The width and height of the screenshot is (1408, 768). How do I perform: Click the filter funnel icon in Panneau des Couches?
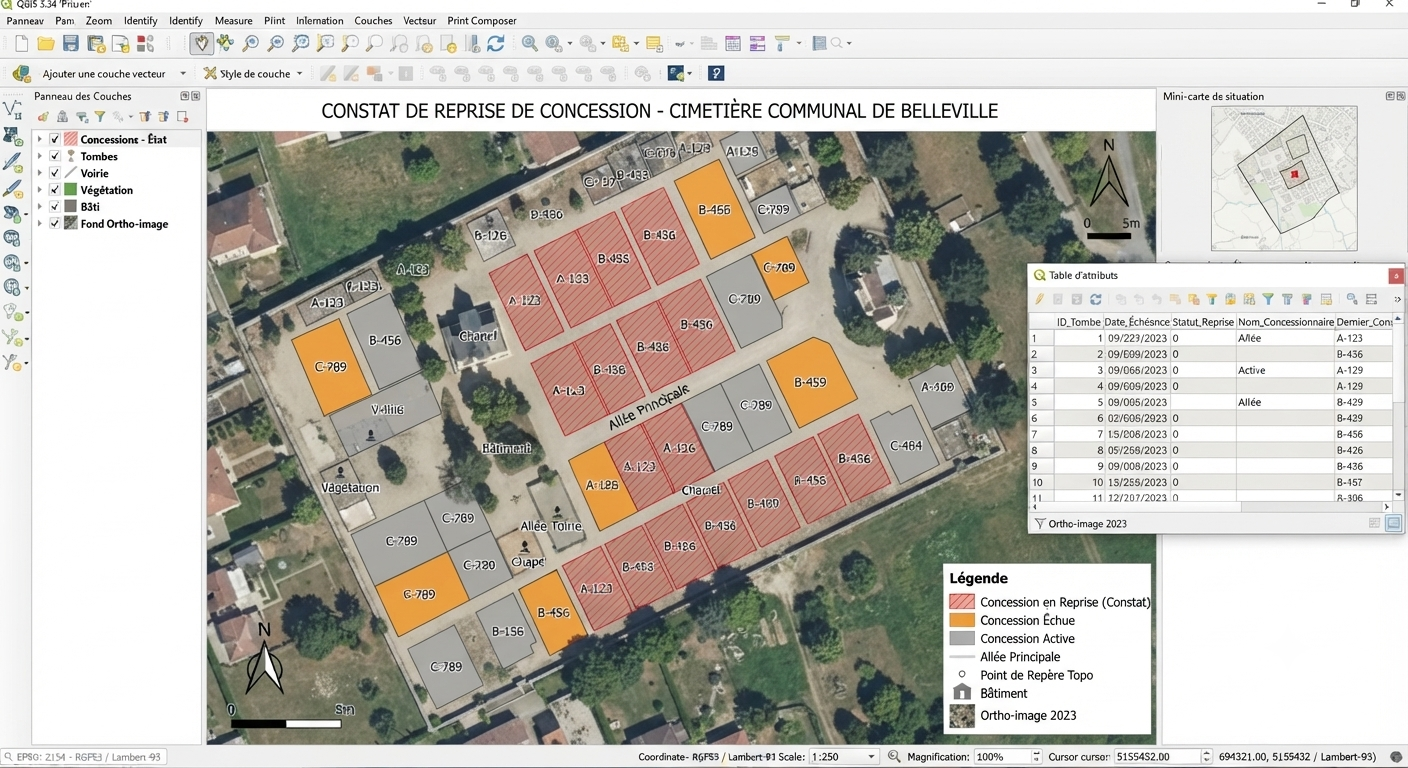tap(100, 117)
